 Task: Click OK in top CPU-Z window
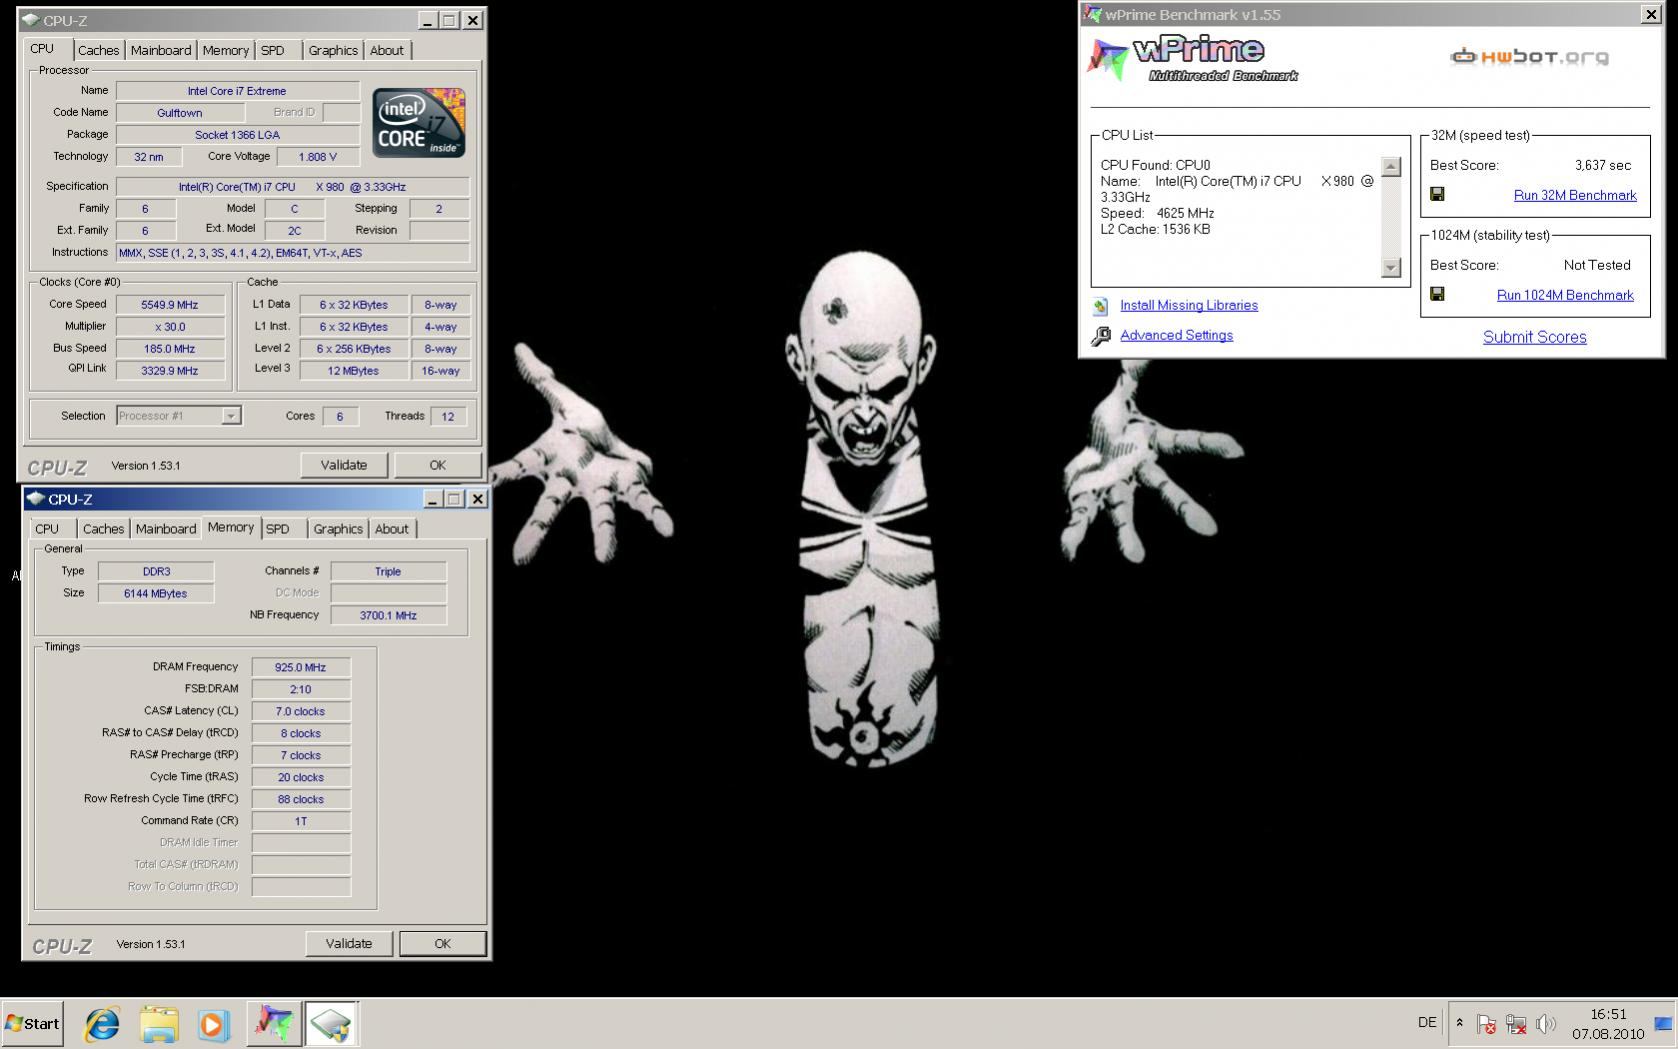point(437,465)
